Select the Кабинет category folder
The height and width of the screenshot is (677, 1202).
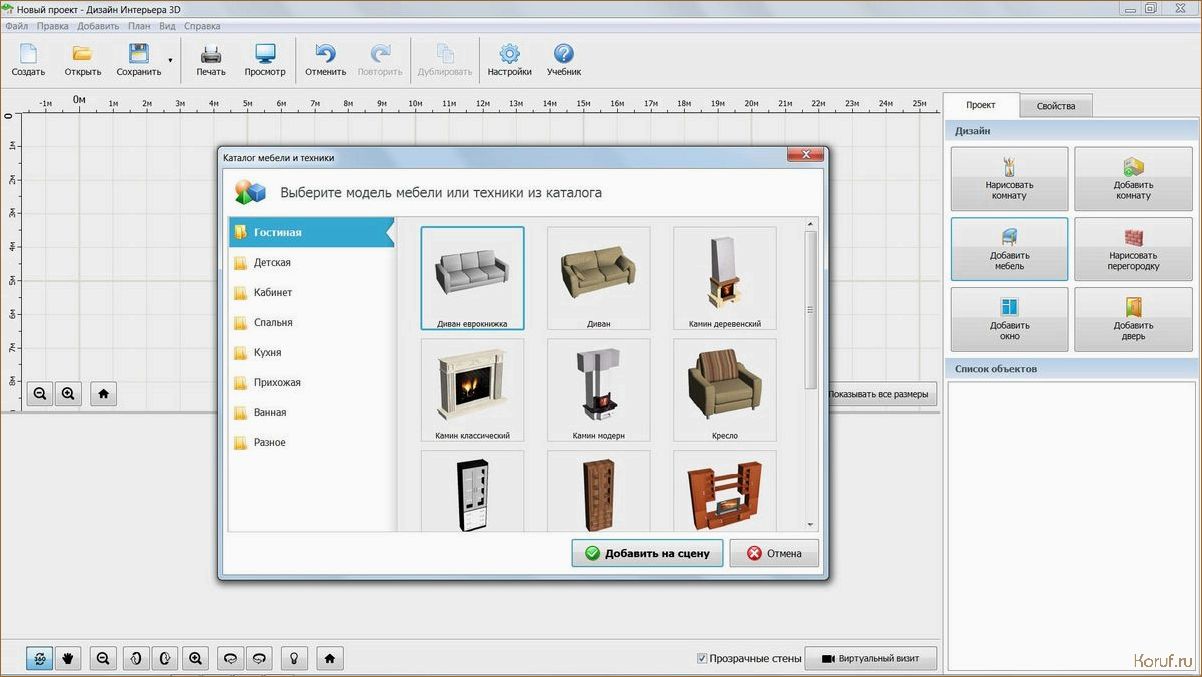tap(311, 292)
